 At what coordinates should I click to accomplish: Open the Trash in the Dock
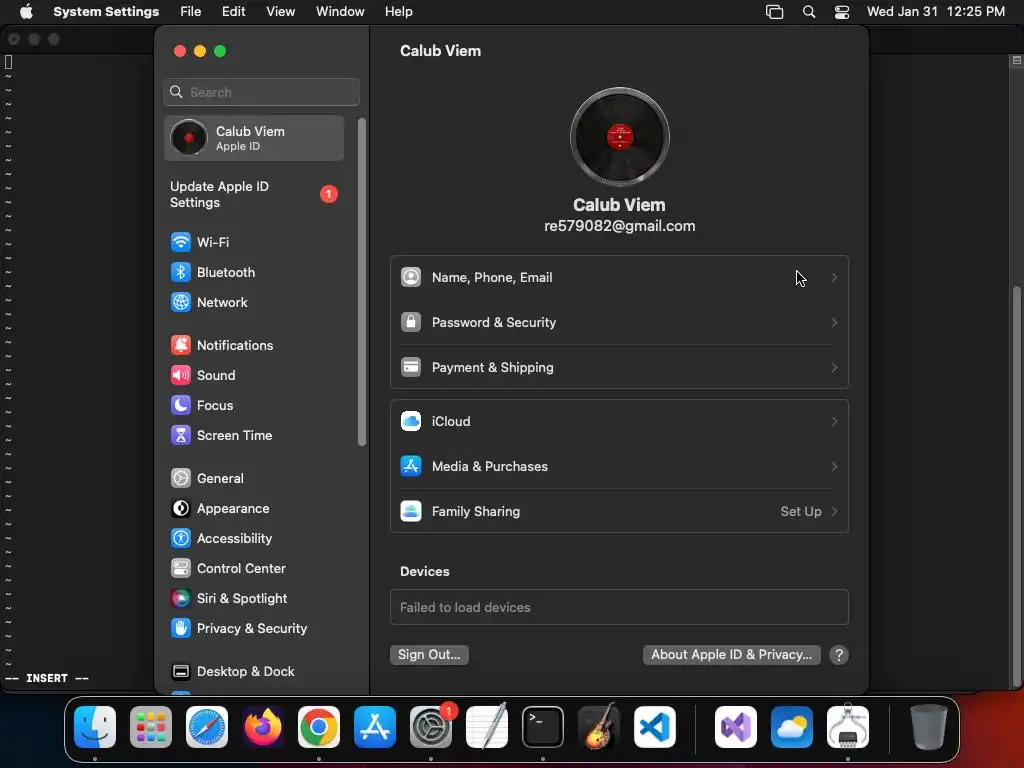[x=929, y=727]
